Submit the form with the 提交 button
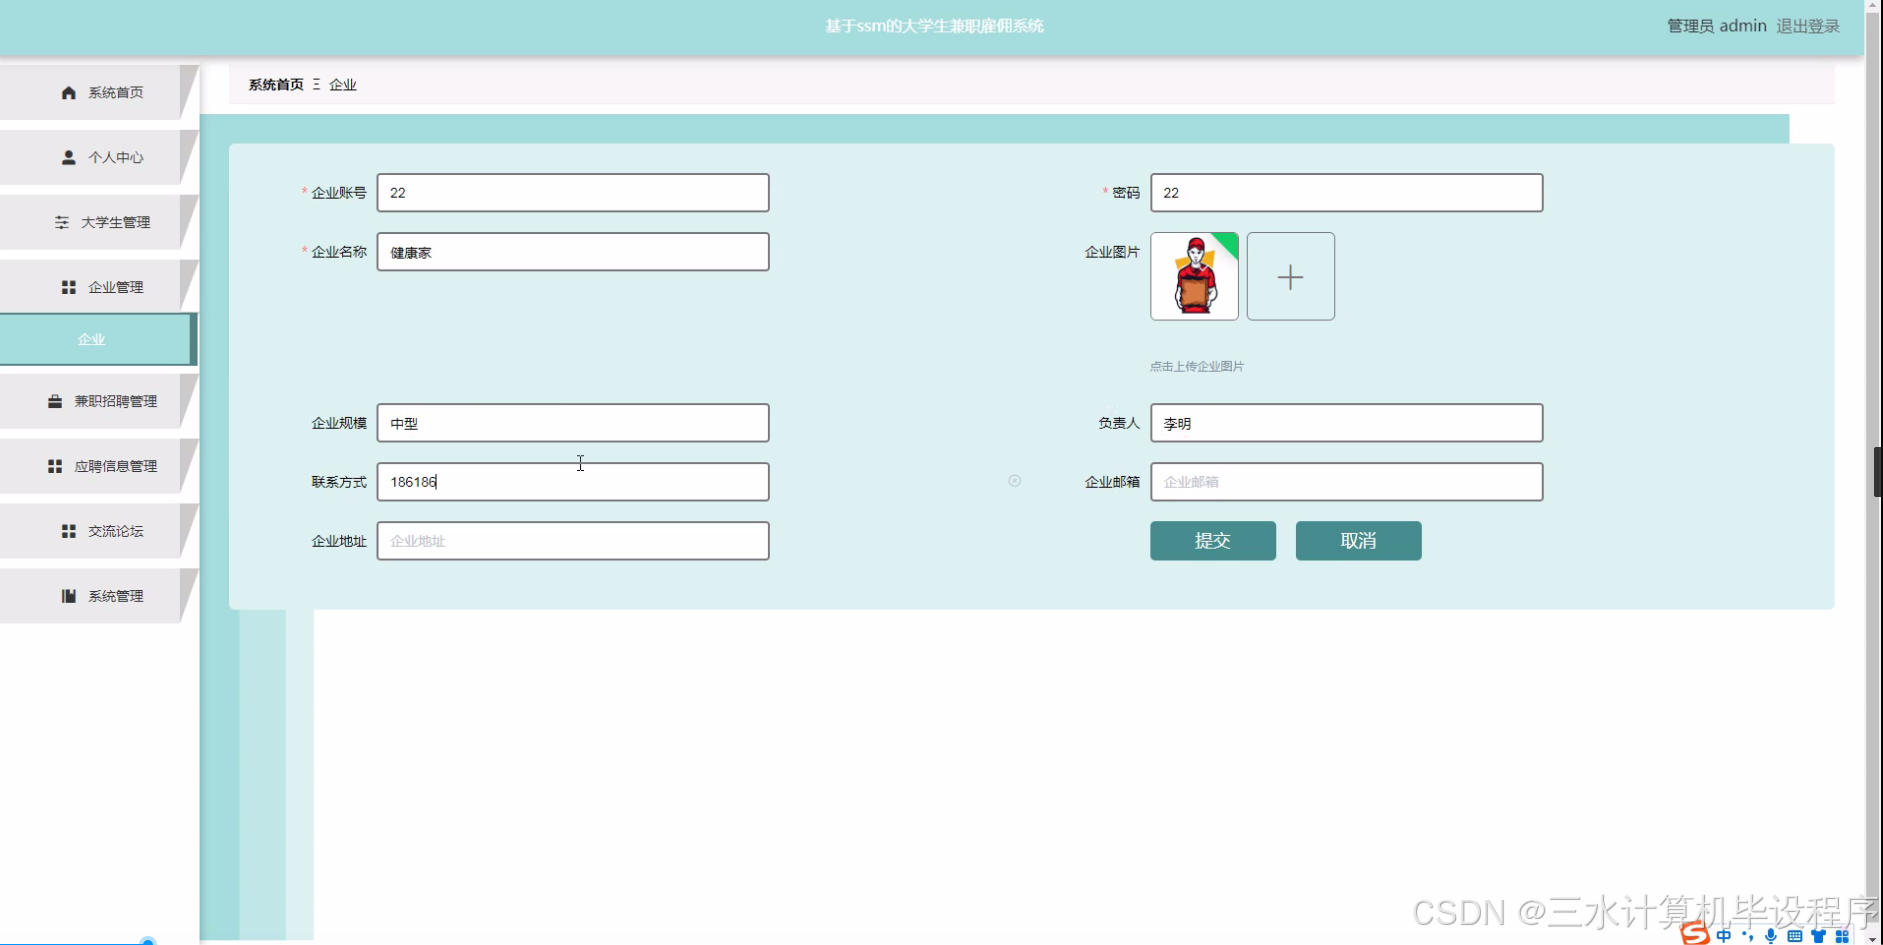The height and width of the screenshot is (945, 1883). click(x=1212, y=540)
